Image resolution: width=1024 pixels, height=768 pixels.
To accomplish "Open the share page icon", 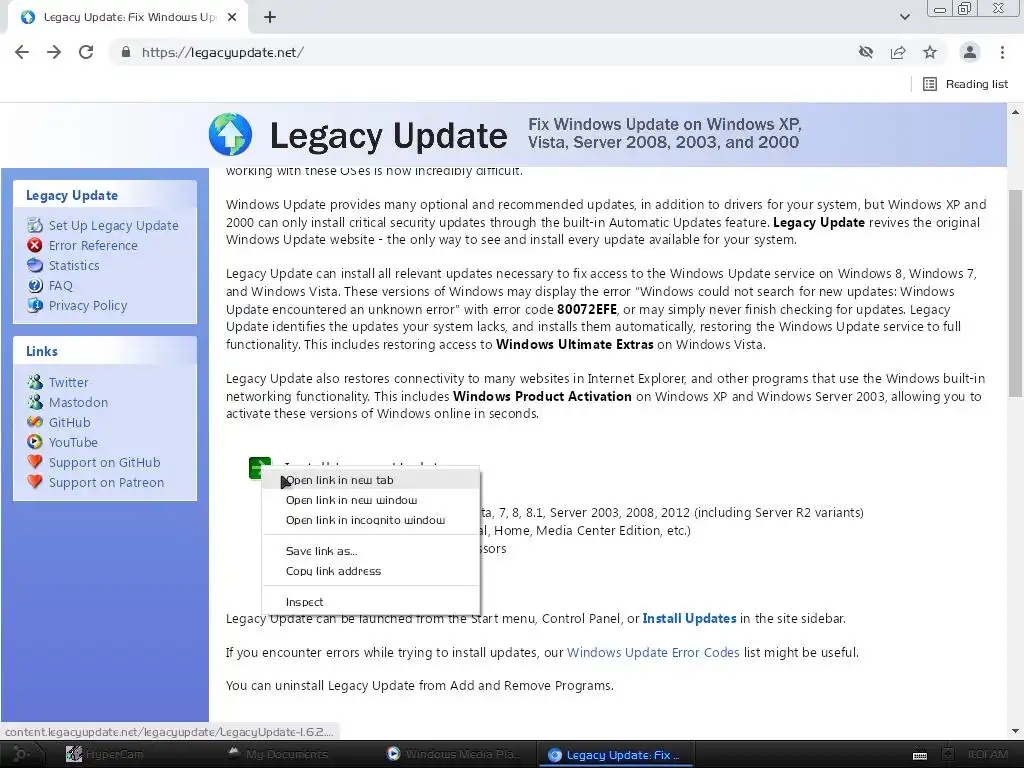I will 898,52.
